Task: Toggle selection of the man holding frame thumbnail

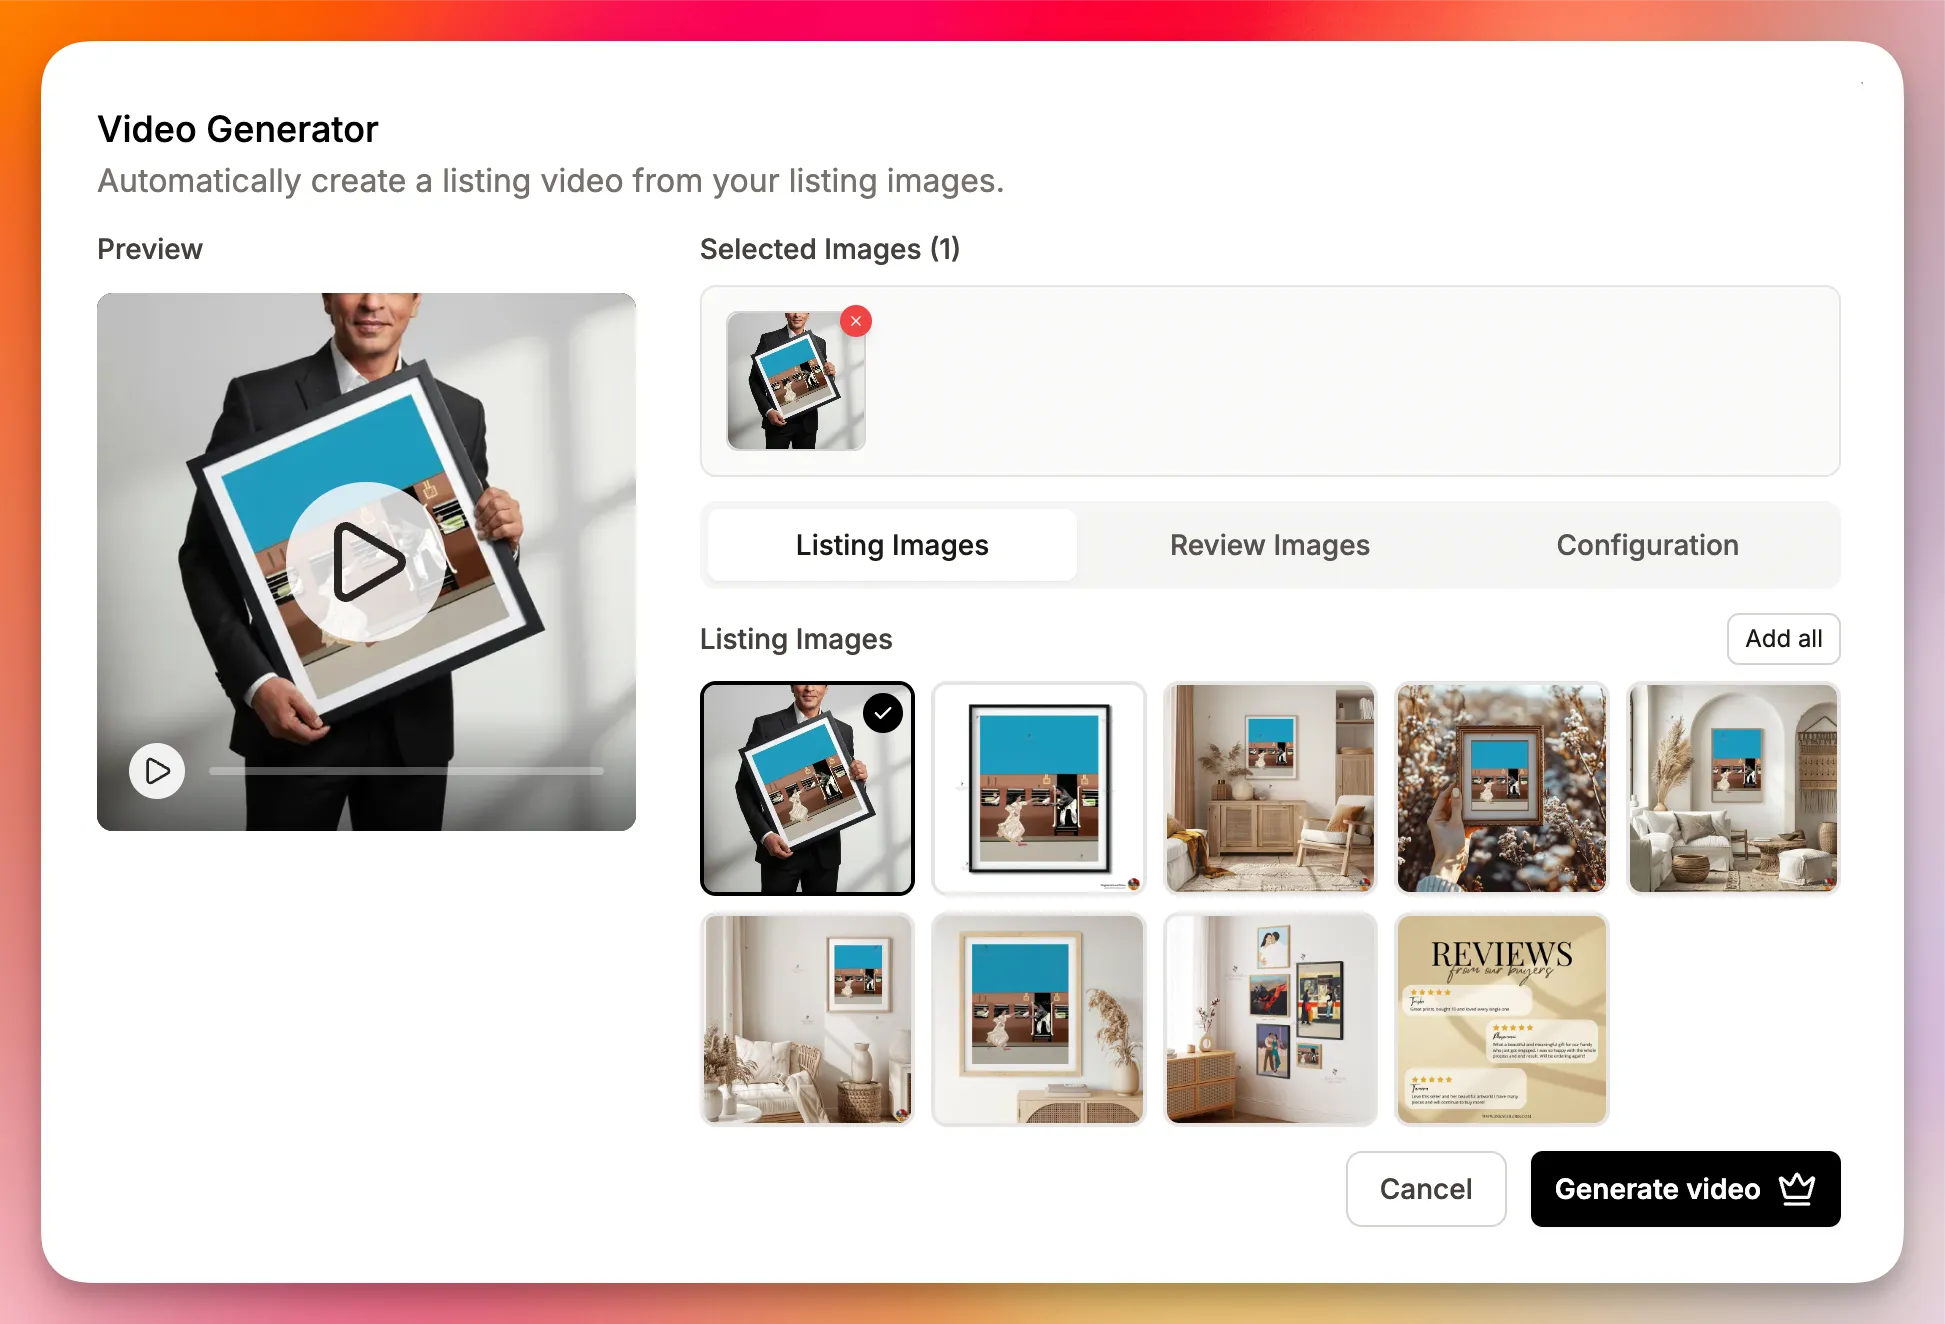Action: coord(807,789)
